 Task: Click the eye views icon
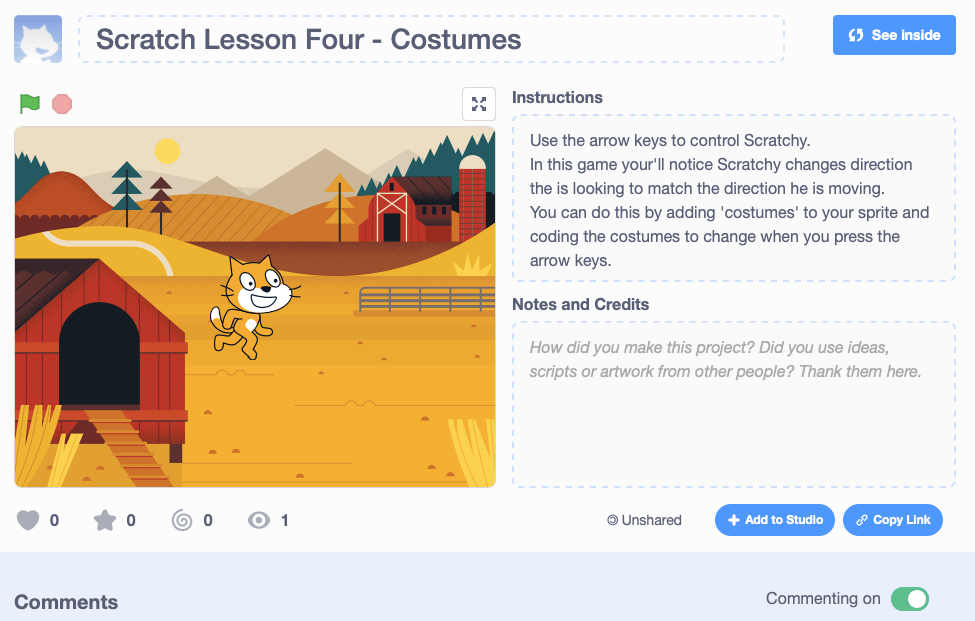pyautogui.click(x=259, y=520)
